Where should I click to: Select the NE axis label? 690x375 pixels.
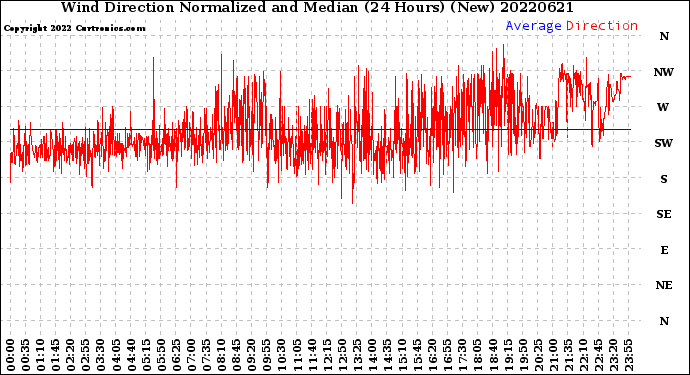pyautogui.click(x=664, y=285)
